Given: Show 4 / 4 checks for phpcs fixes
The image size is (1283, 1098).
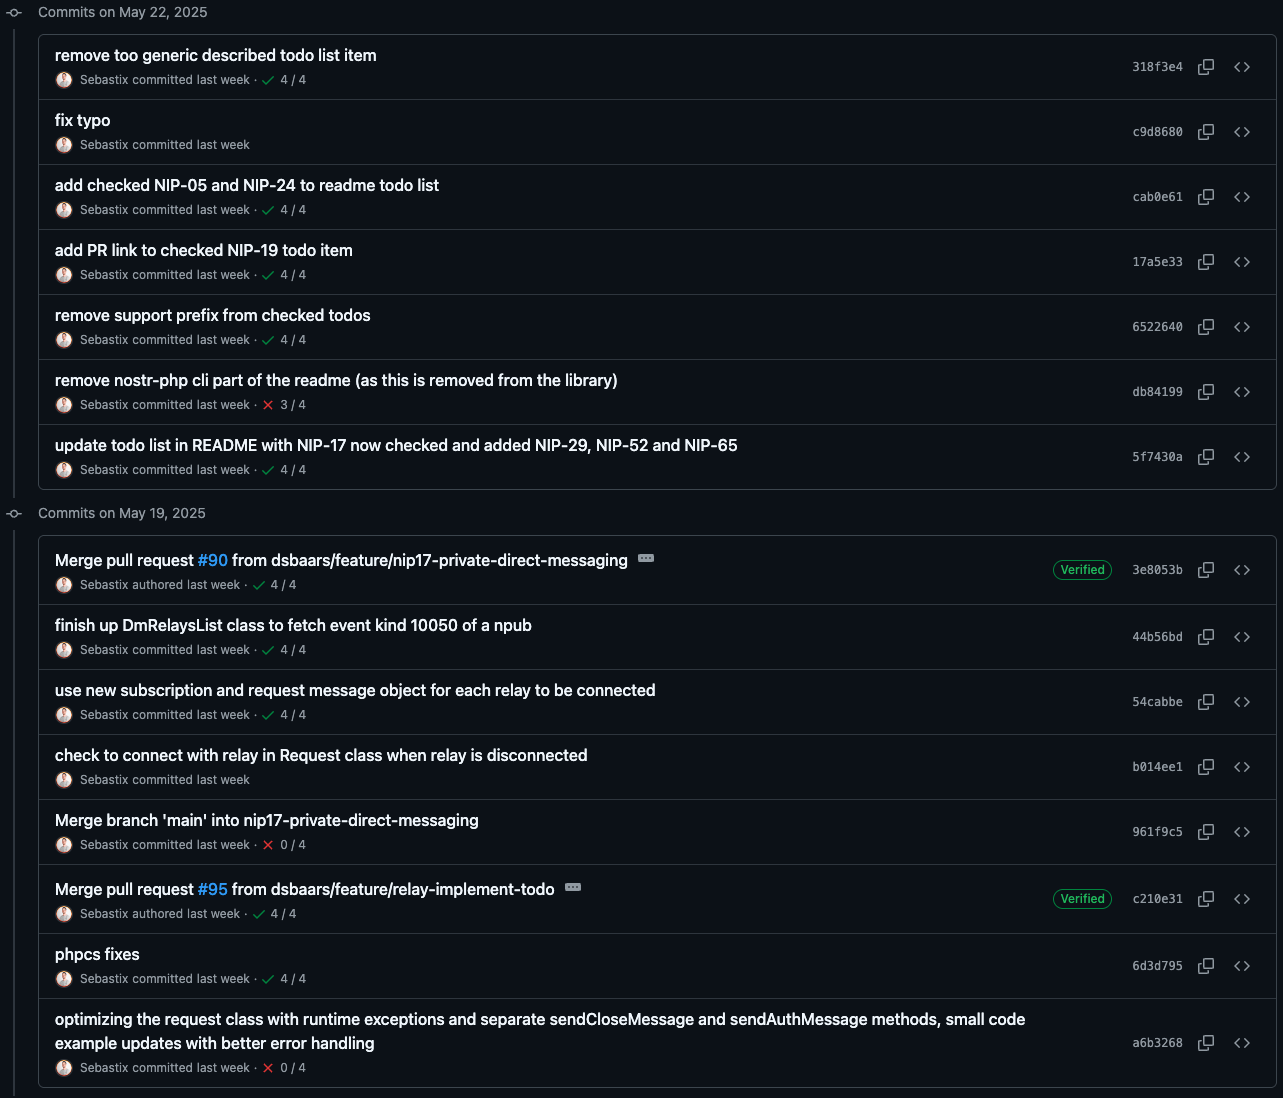Looking at the screenshot, I should coord(284,979).
